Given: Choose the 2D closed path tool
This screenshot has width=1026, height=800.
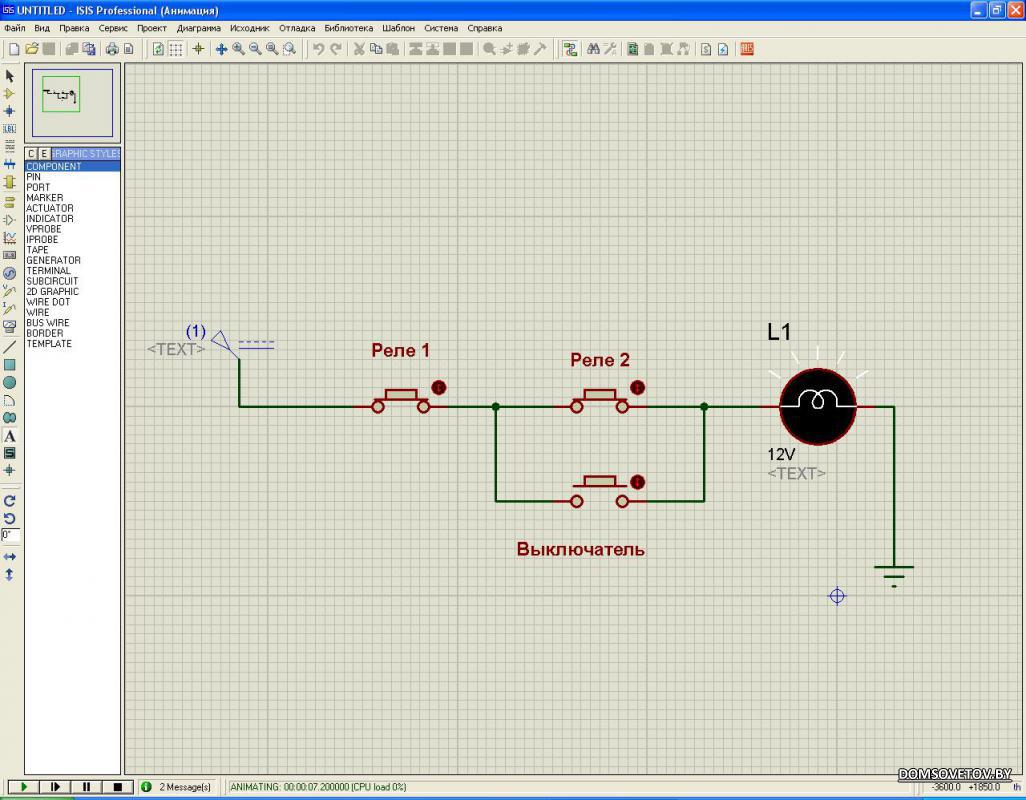Looking at the screenshot, I should [x=9, y=417].
